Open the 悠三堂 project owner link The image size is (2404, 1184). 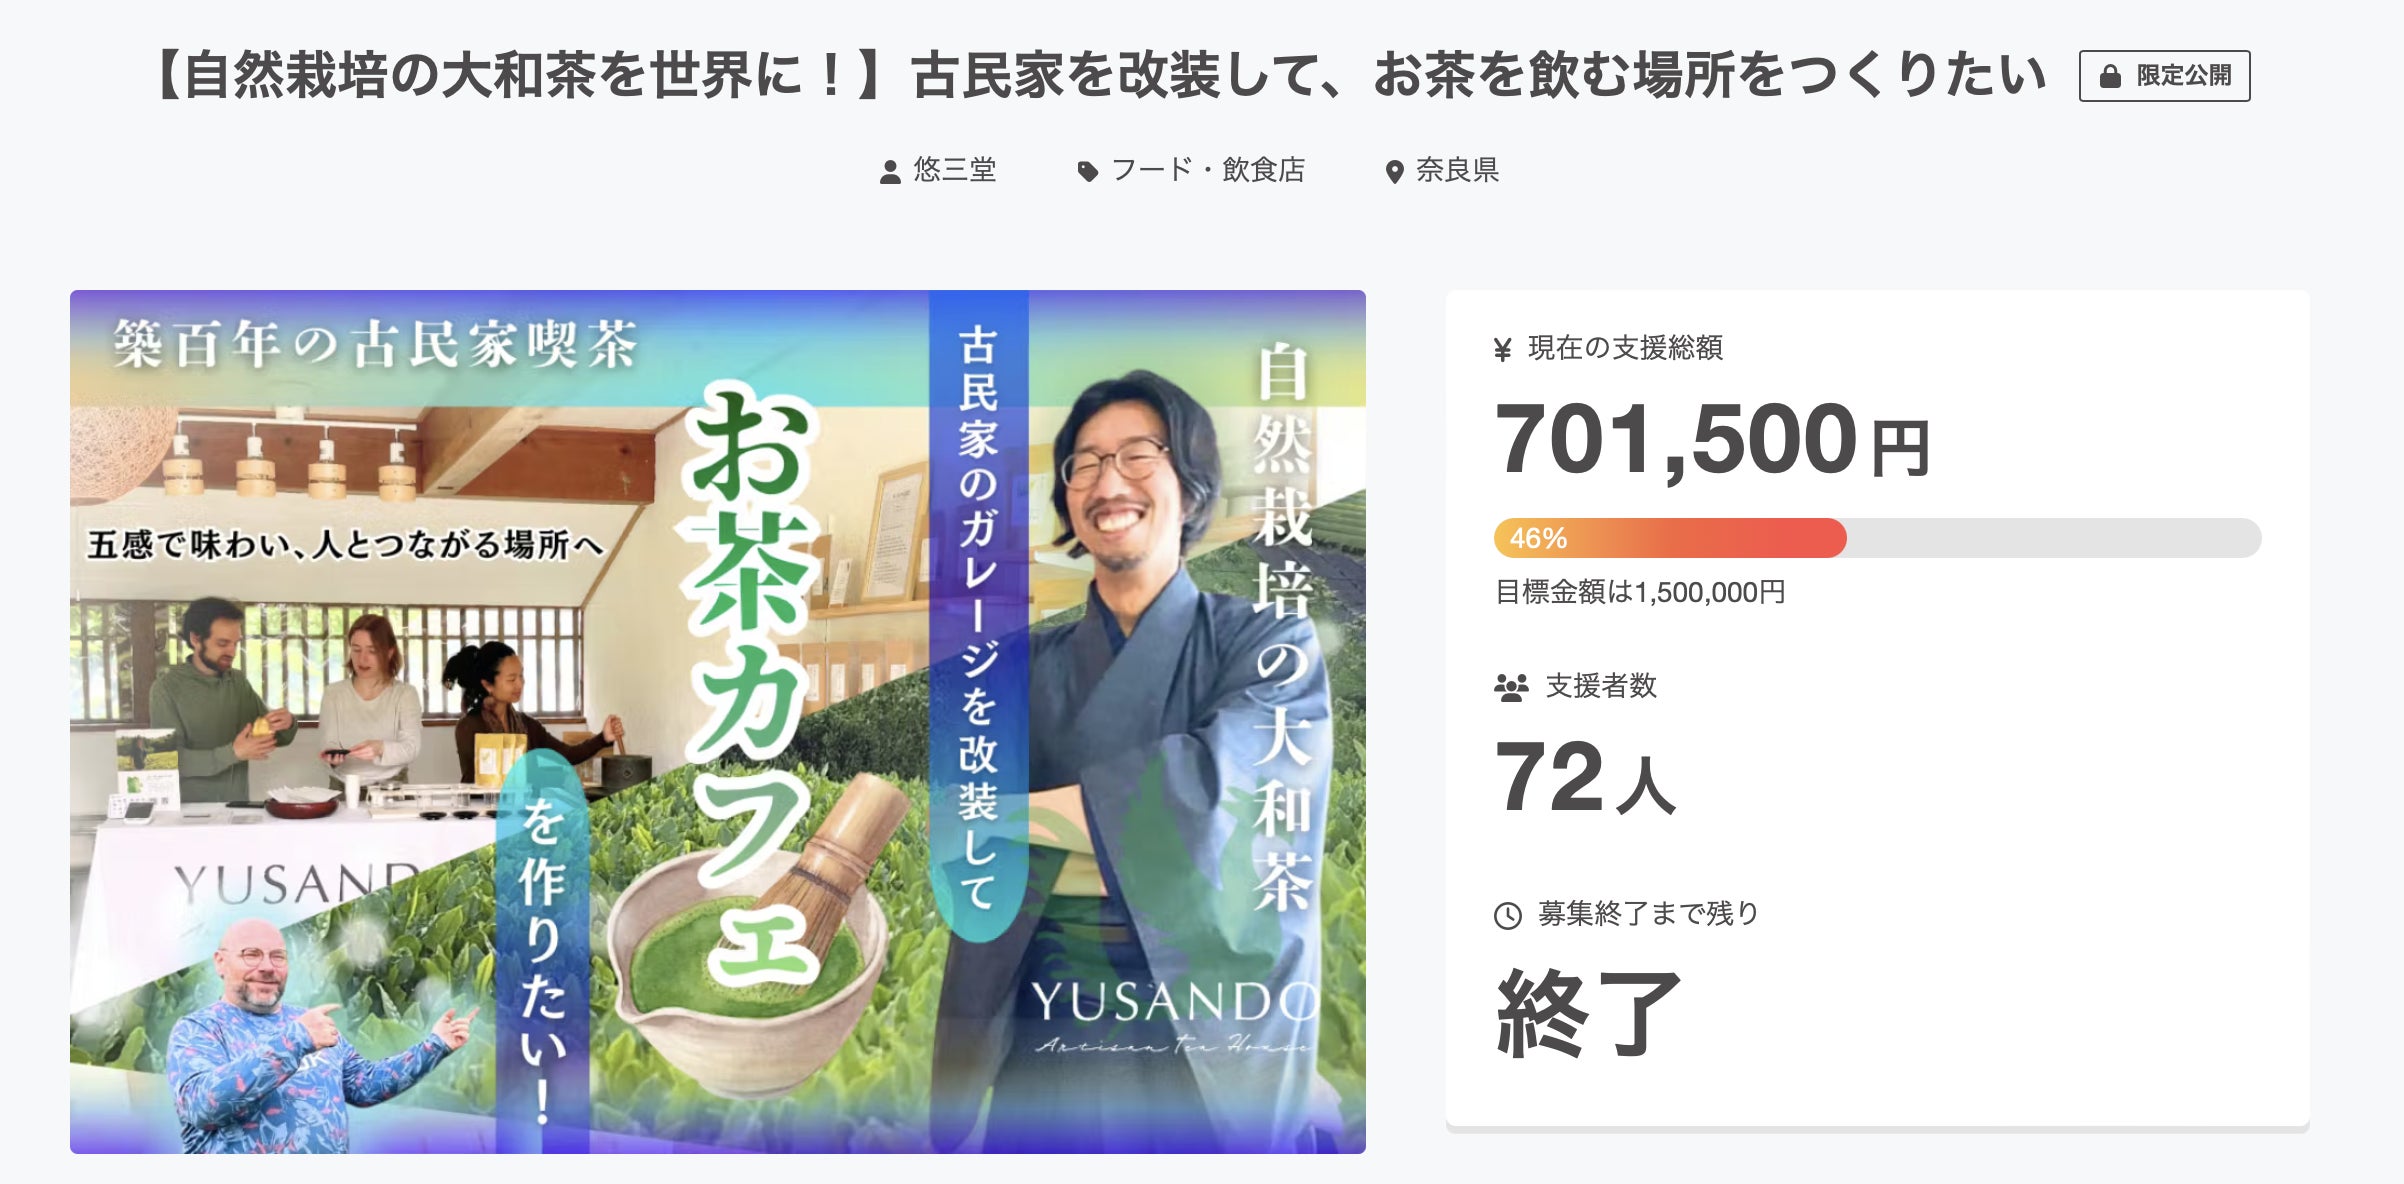point(955,170)
